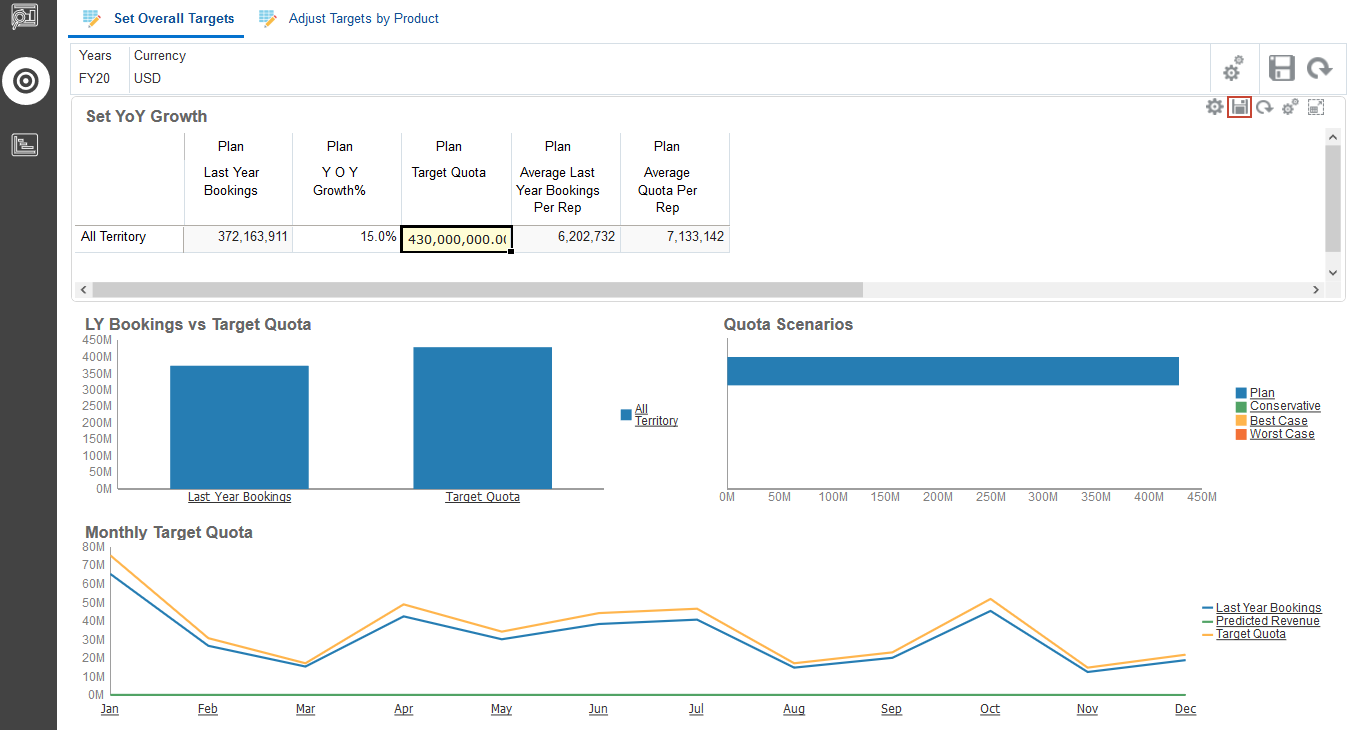Click the Last Year Bookings bar chart axis label
This screenshot has width=1347, height=730.
point(239,497)
